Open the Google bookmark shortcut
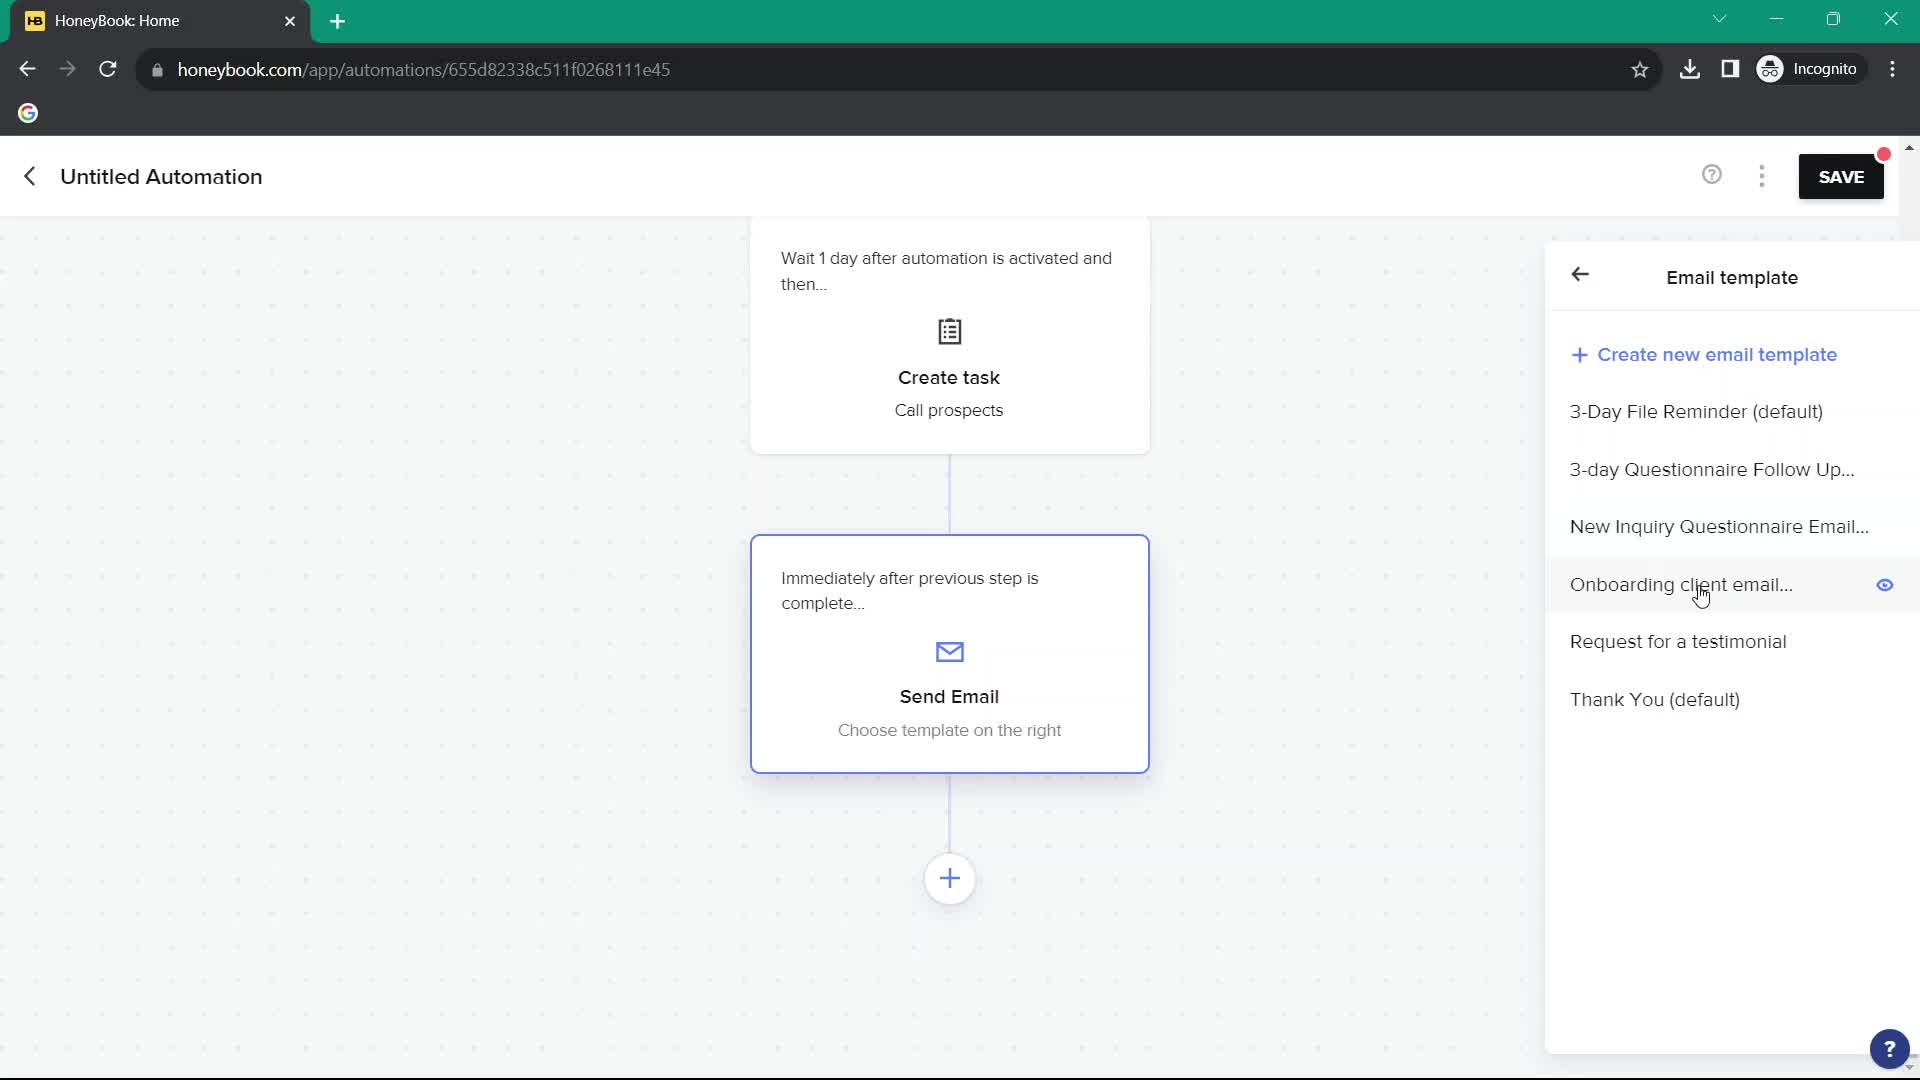This screenshot has height=1080, width=1920. [x=28, y=113]
